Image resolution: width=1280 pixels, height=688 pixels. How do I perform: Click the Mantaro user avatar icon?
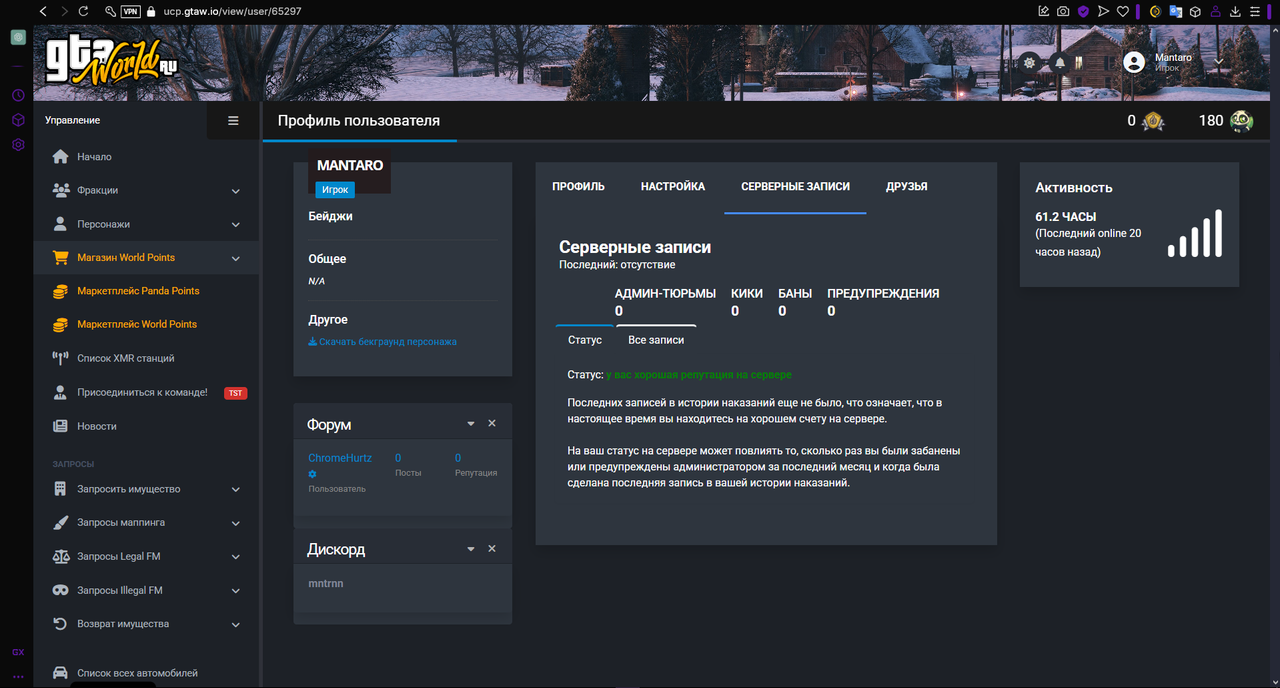pyautogui.click(x=1134, y=62)
